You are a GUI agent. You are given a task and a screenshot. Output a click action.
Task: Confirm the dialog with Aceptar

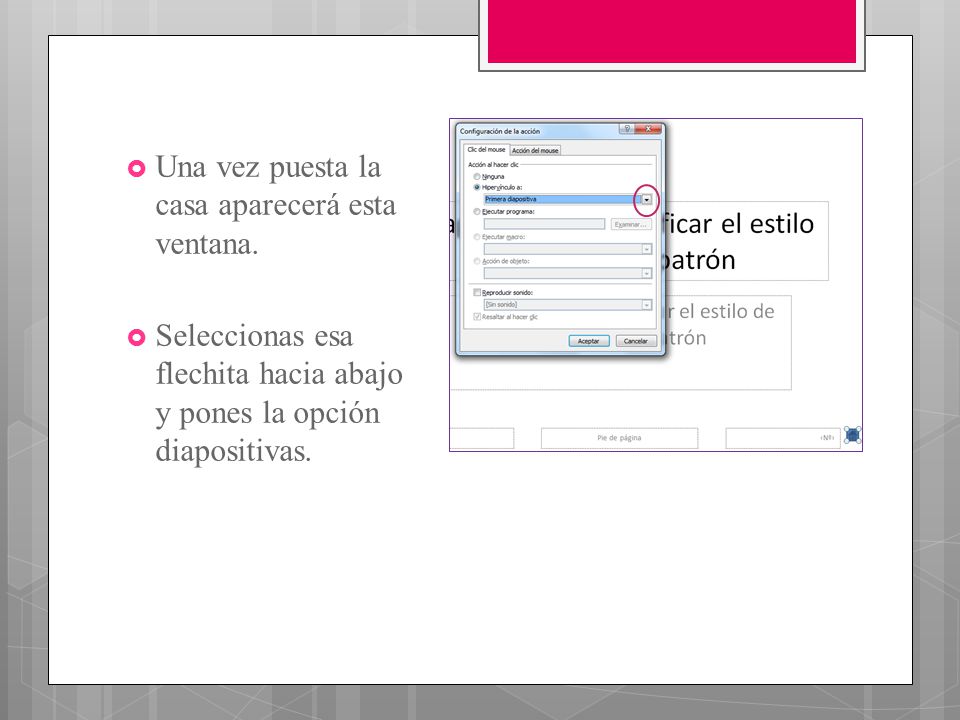[x=588, y=341]
